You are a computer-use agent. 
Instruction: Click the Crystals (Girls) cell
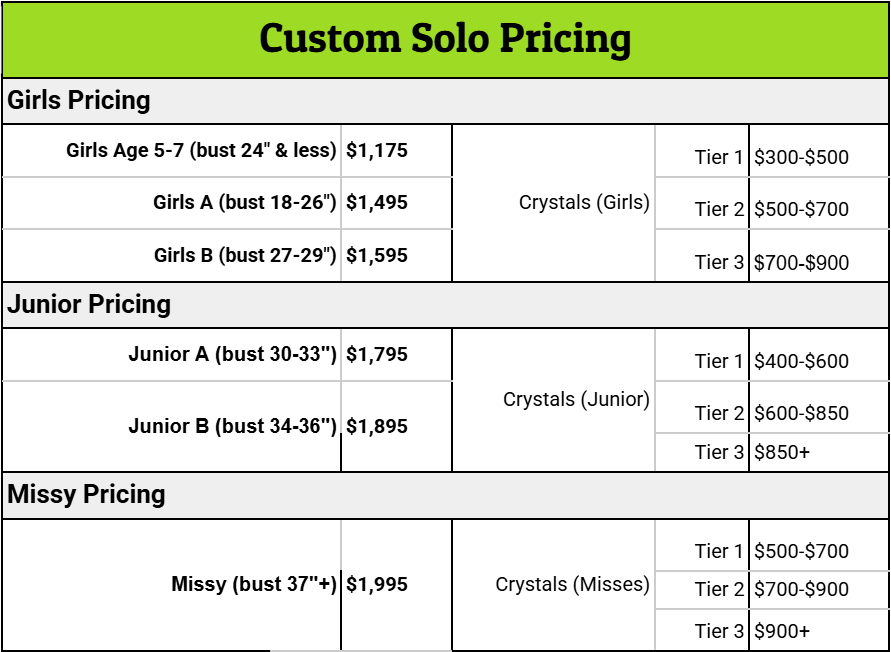[x=584, y=203]
